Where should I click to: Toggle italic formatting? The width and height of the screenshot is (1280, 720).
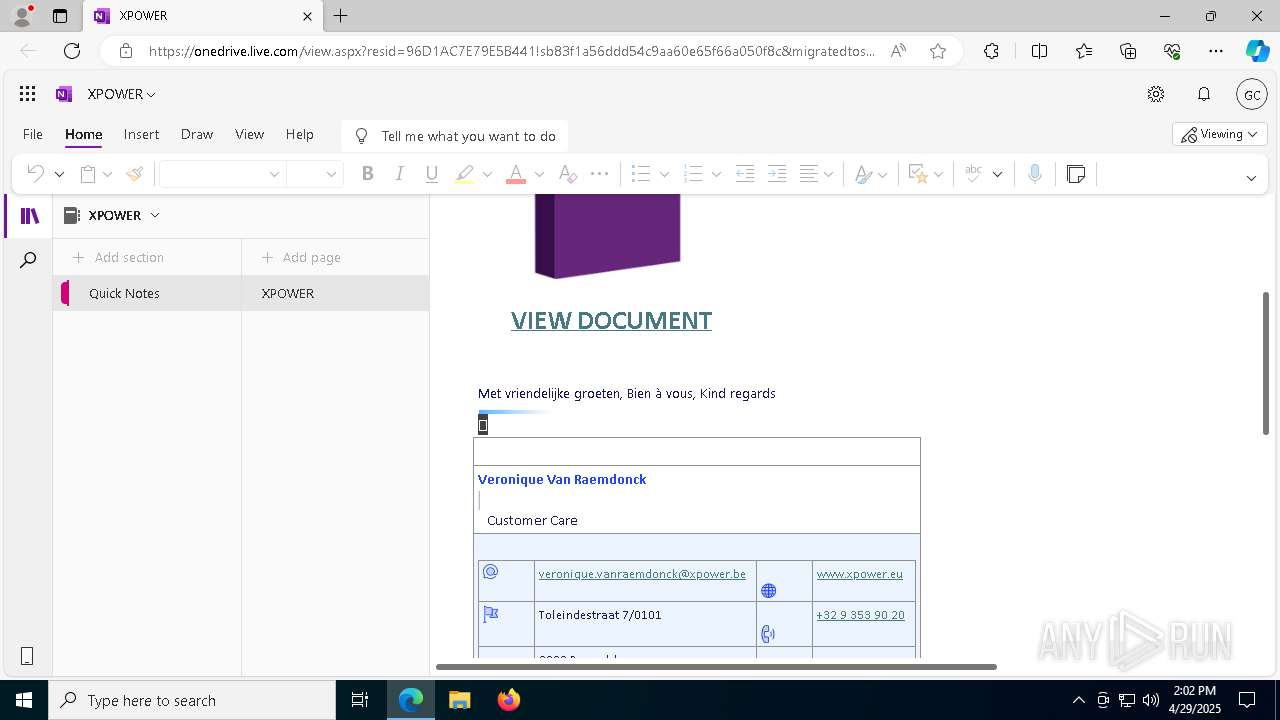point(399,174)
